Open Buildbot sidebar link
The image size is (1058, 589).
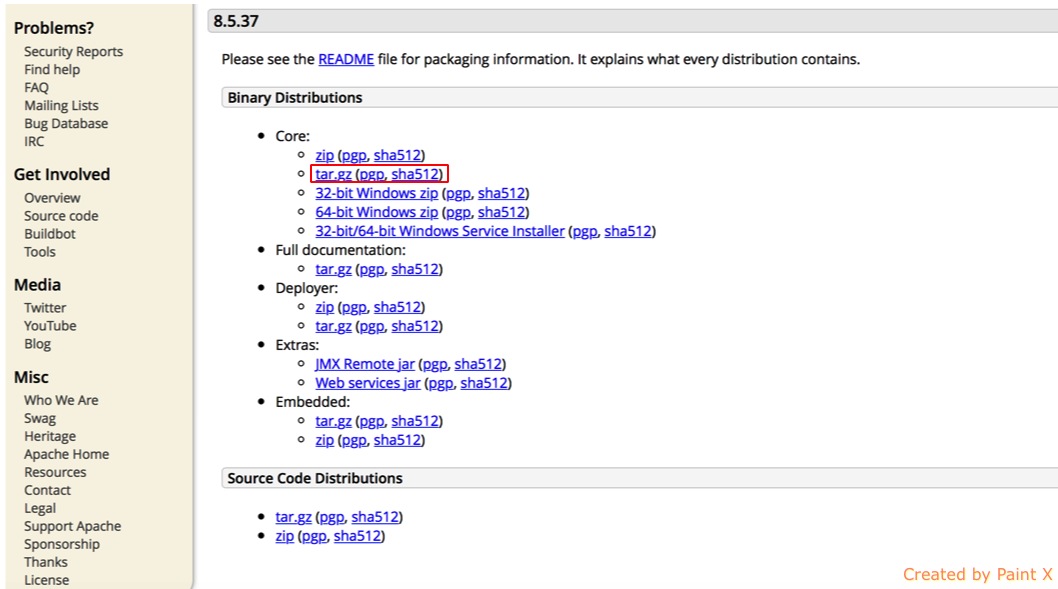50,234
